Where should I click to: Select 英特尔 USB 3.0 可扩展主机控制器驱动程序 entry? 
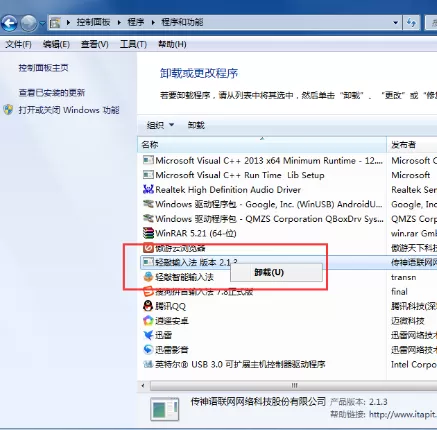[240, 364]
